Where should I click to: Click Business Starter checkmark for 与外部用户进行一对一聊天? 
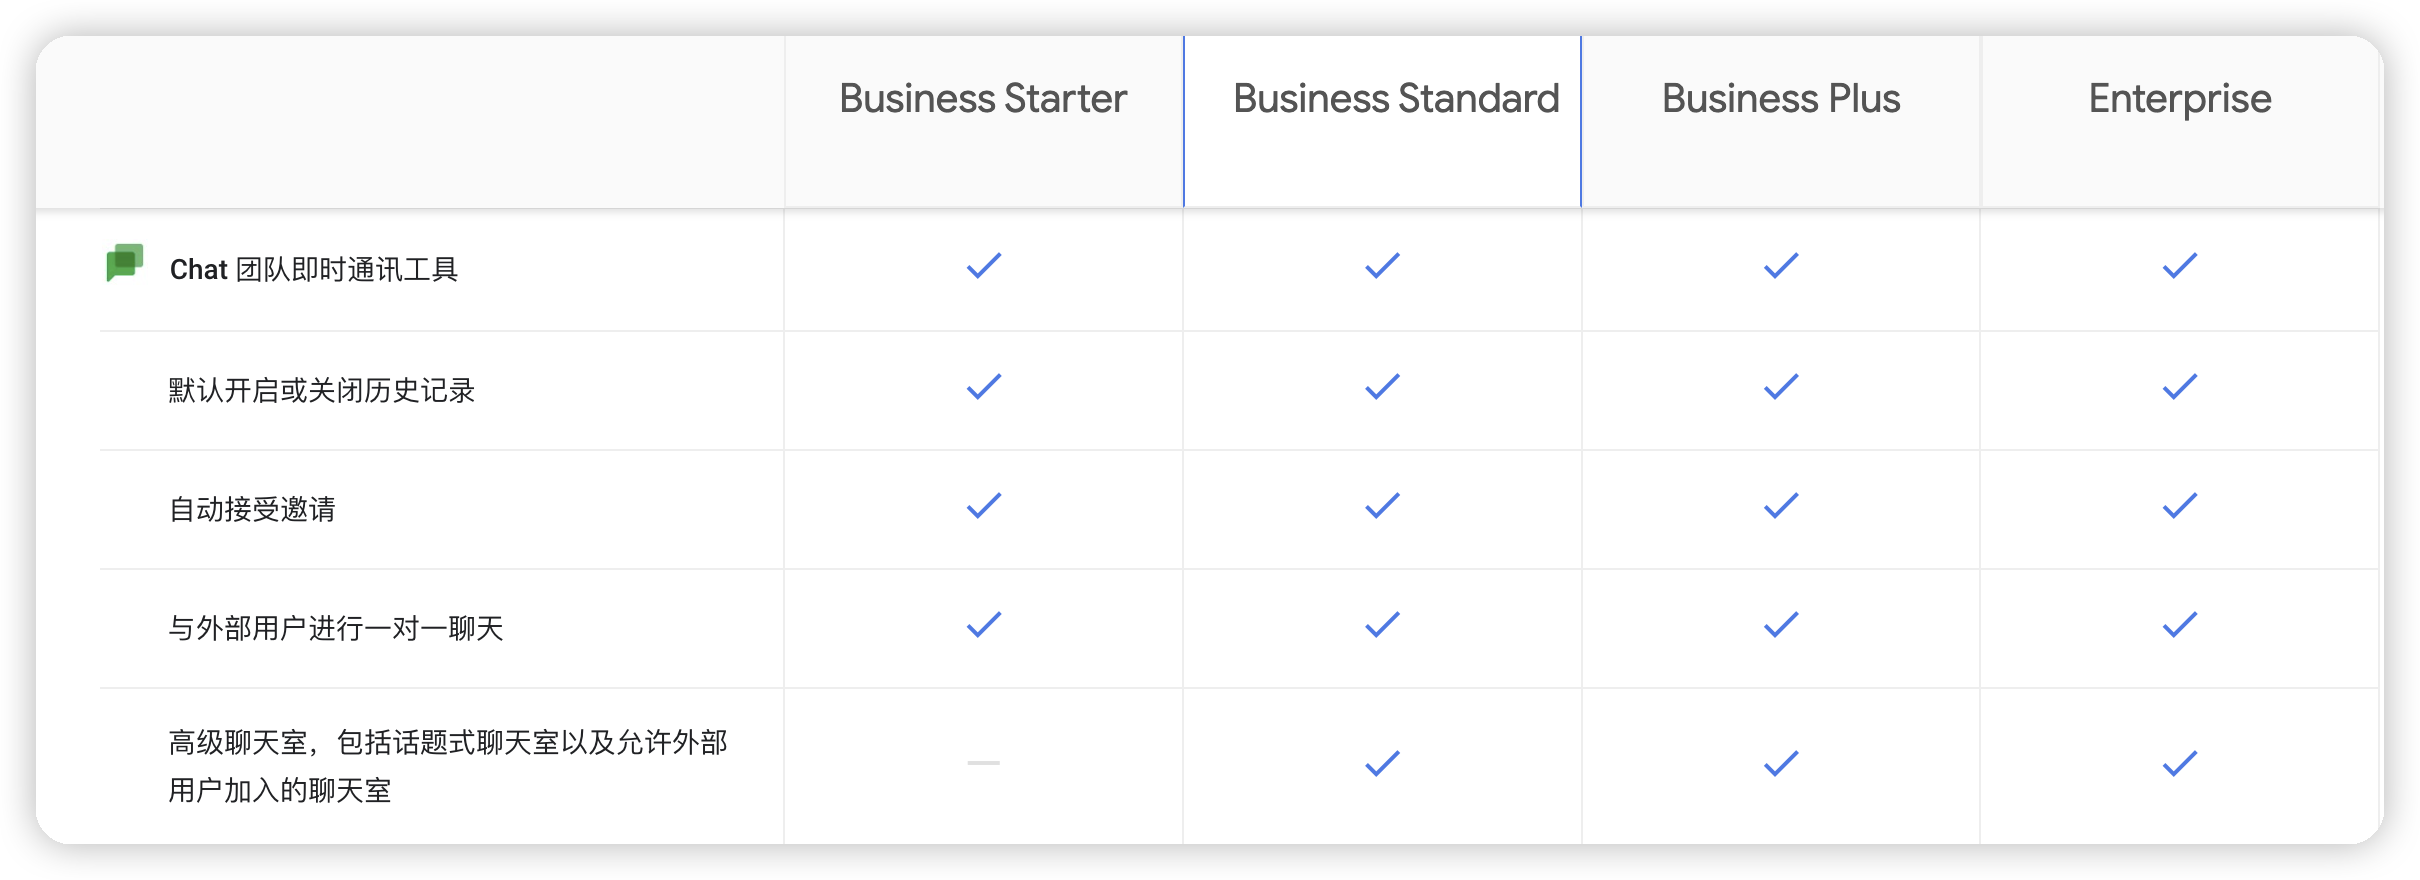[x=984, y=625]
